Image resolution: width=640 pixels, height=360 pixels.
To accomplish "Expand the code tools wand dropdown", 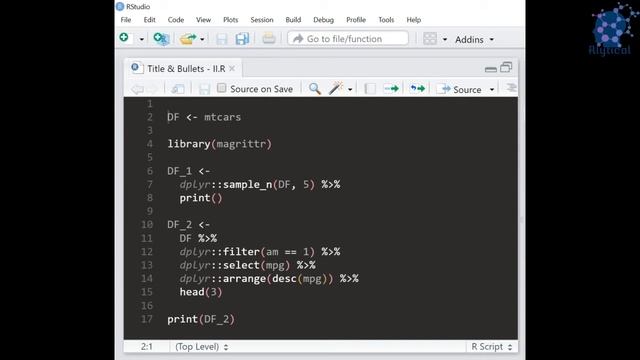I will (x=350, y=89).
